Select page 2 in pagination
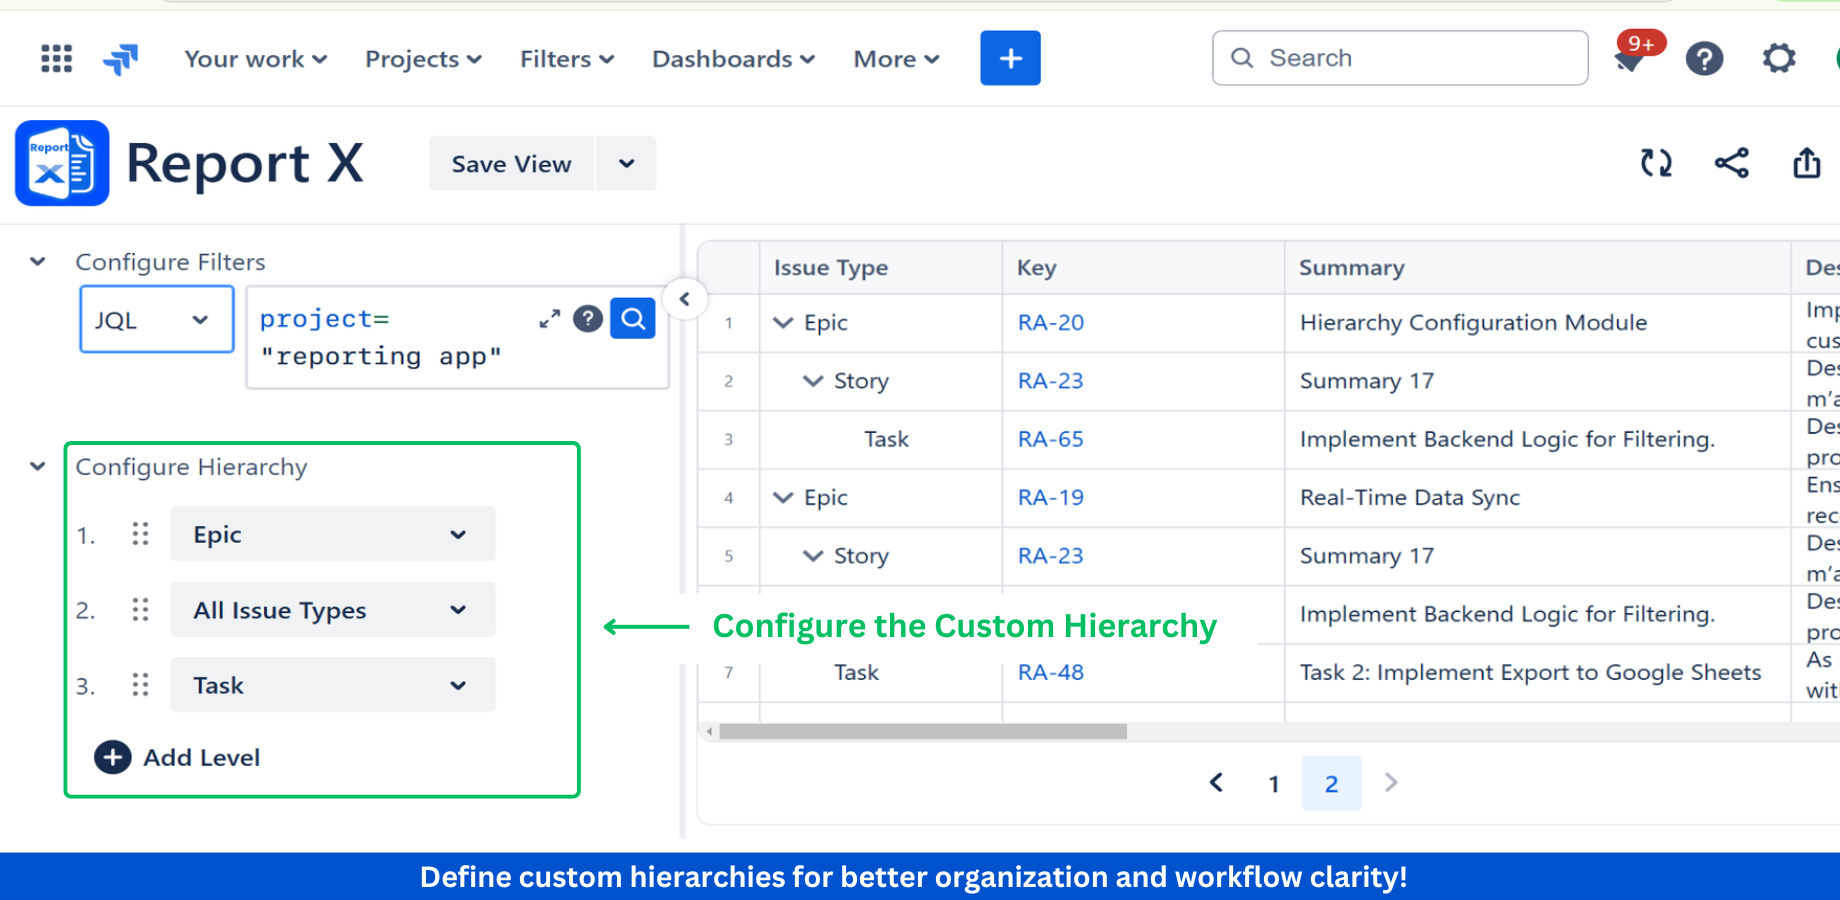1840x900 pixels. click(x=1331, y=784)
